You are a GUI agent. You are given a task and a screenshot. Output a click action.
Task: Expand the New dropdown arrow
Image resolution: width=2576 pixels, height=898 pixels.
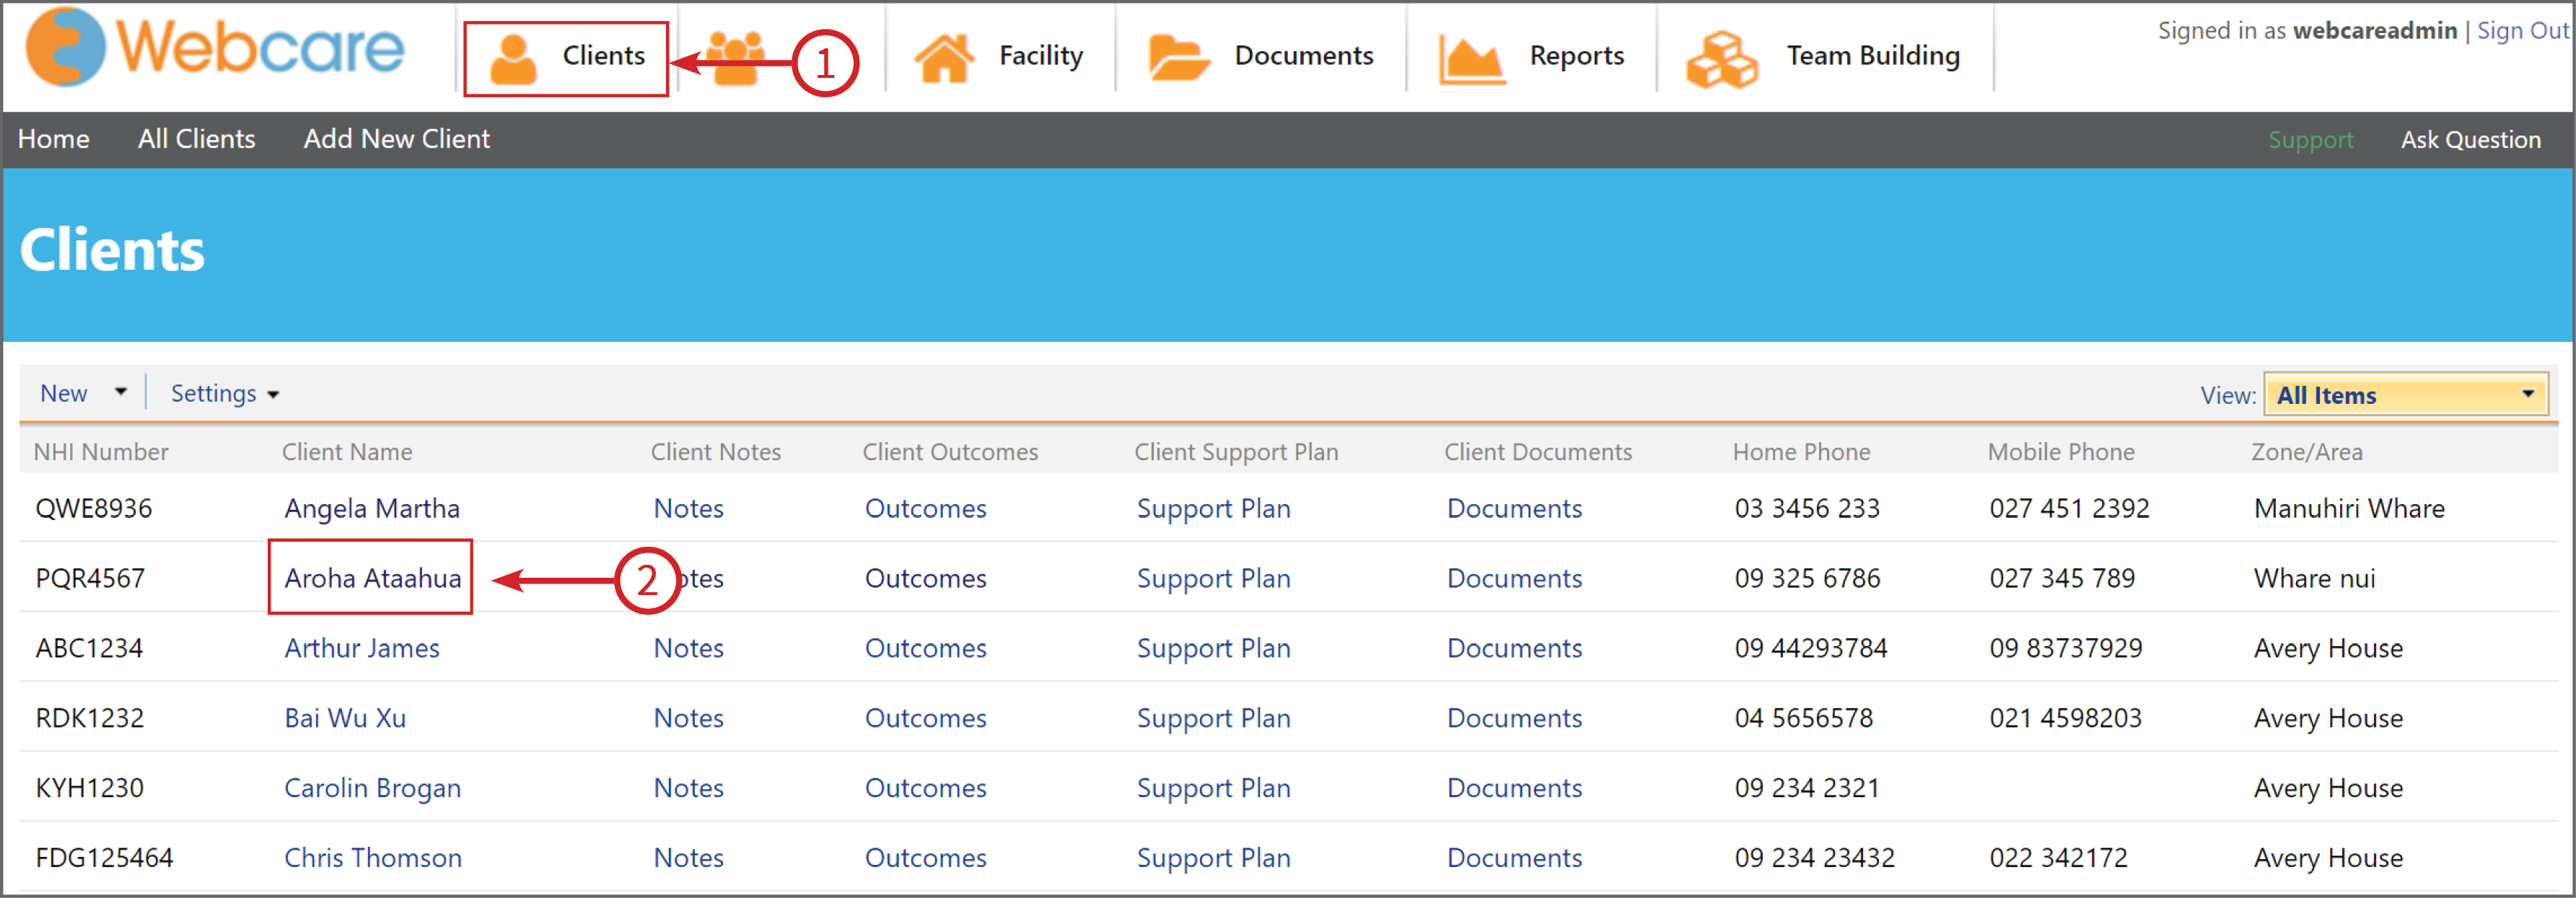click(120, 392)
